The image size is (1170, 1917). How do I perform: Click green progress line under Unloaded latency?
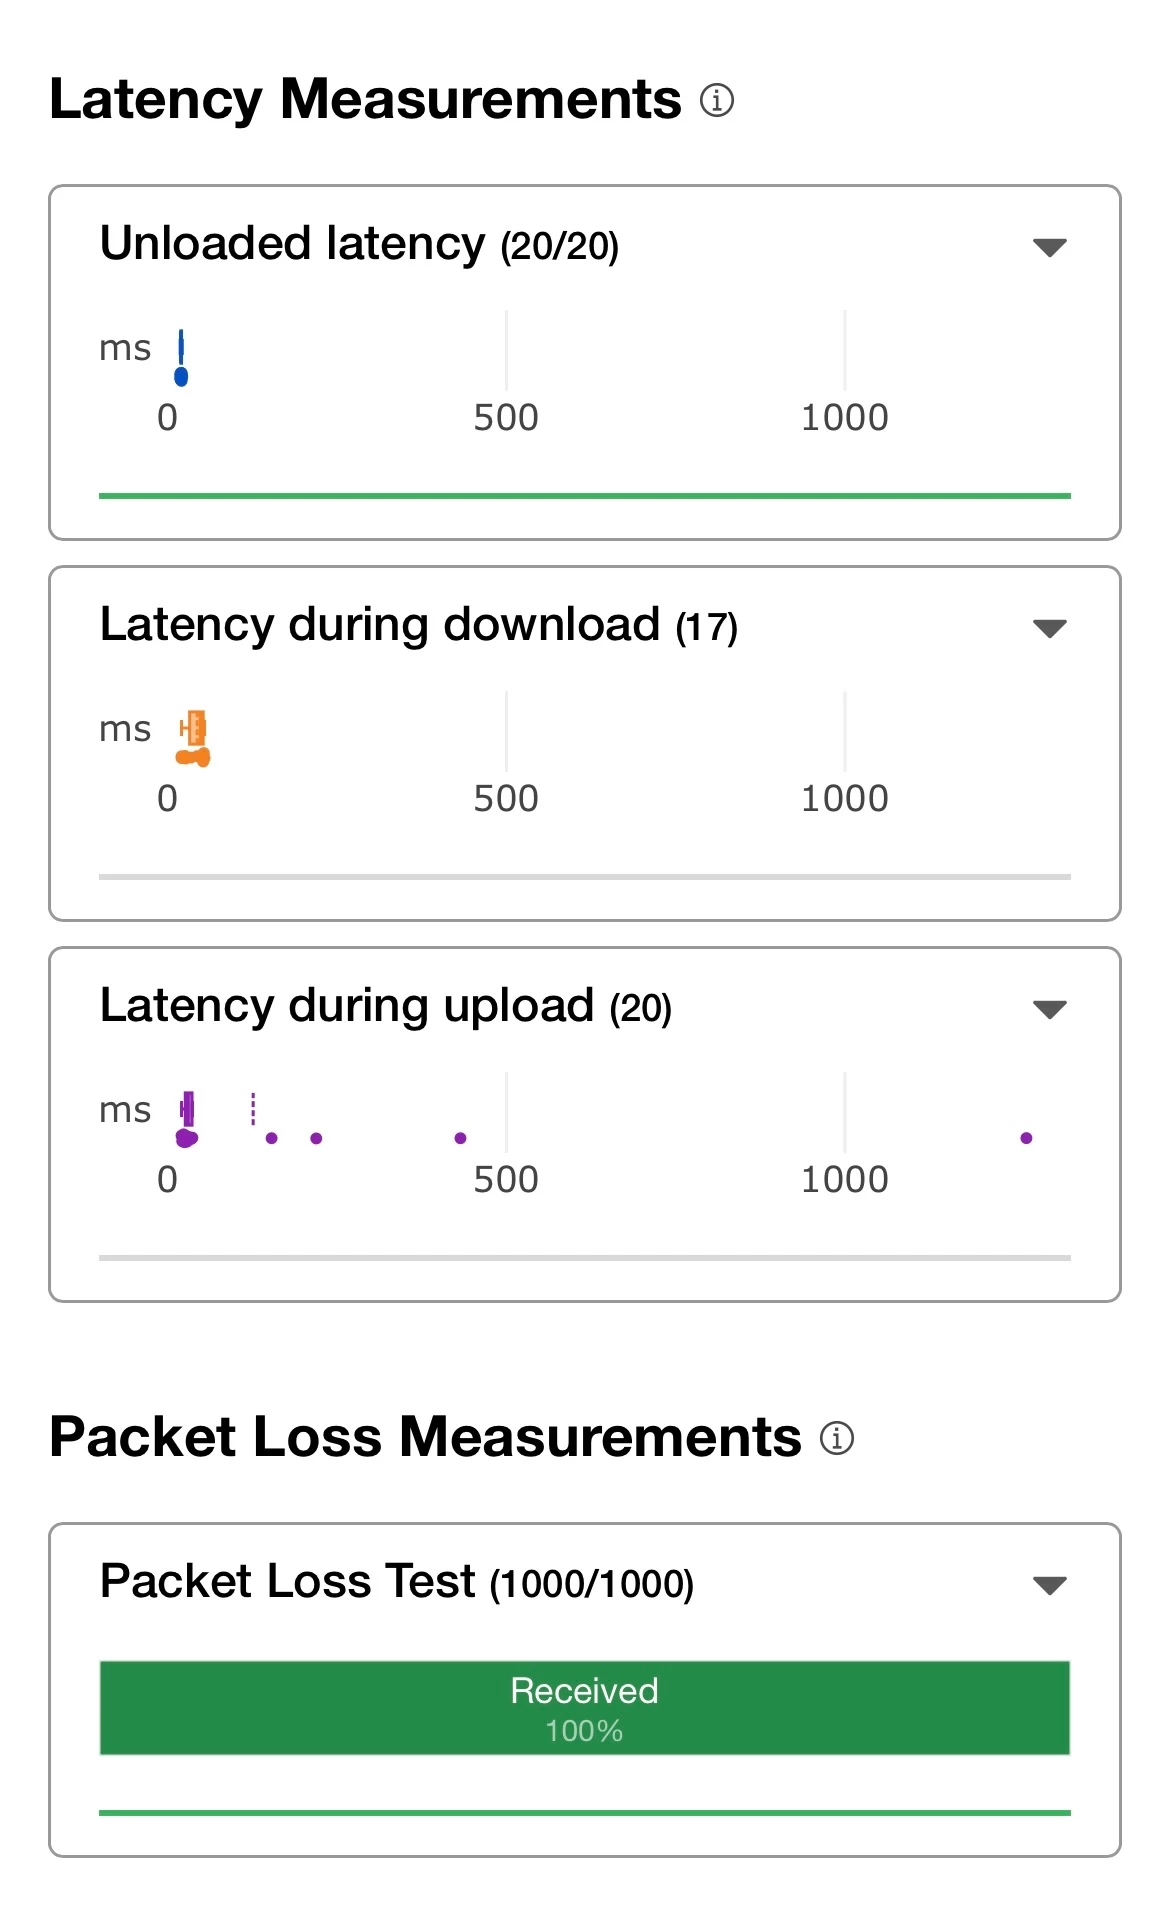[584, 495]
